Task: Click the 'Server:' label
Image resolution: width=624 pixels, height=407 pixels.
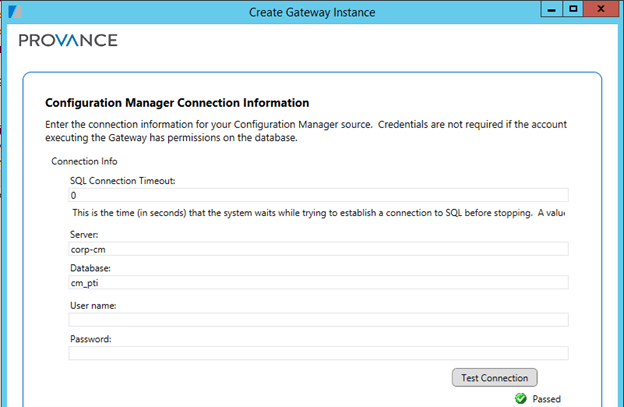Action: point(84,234)
